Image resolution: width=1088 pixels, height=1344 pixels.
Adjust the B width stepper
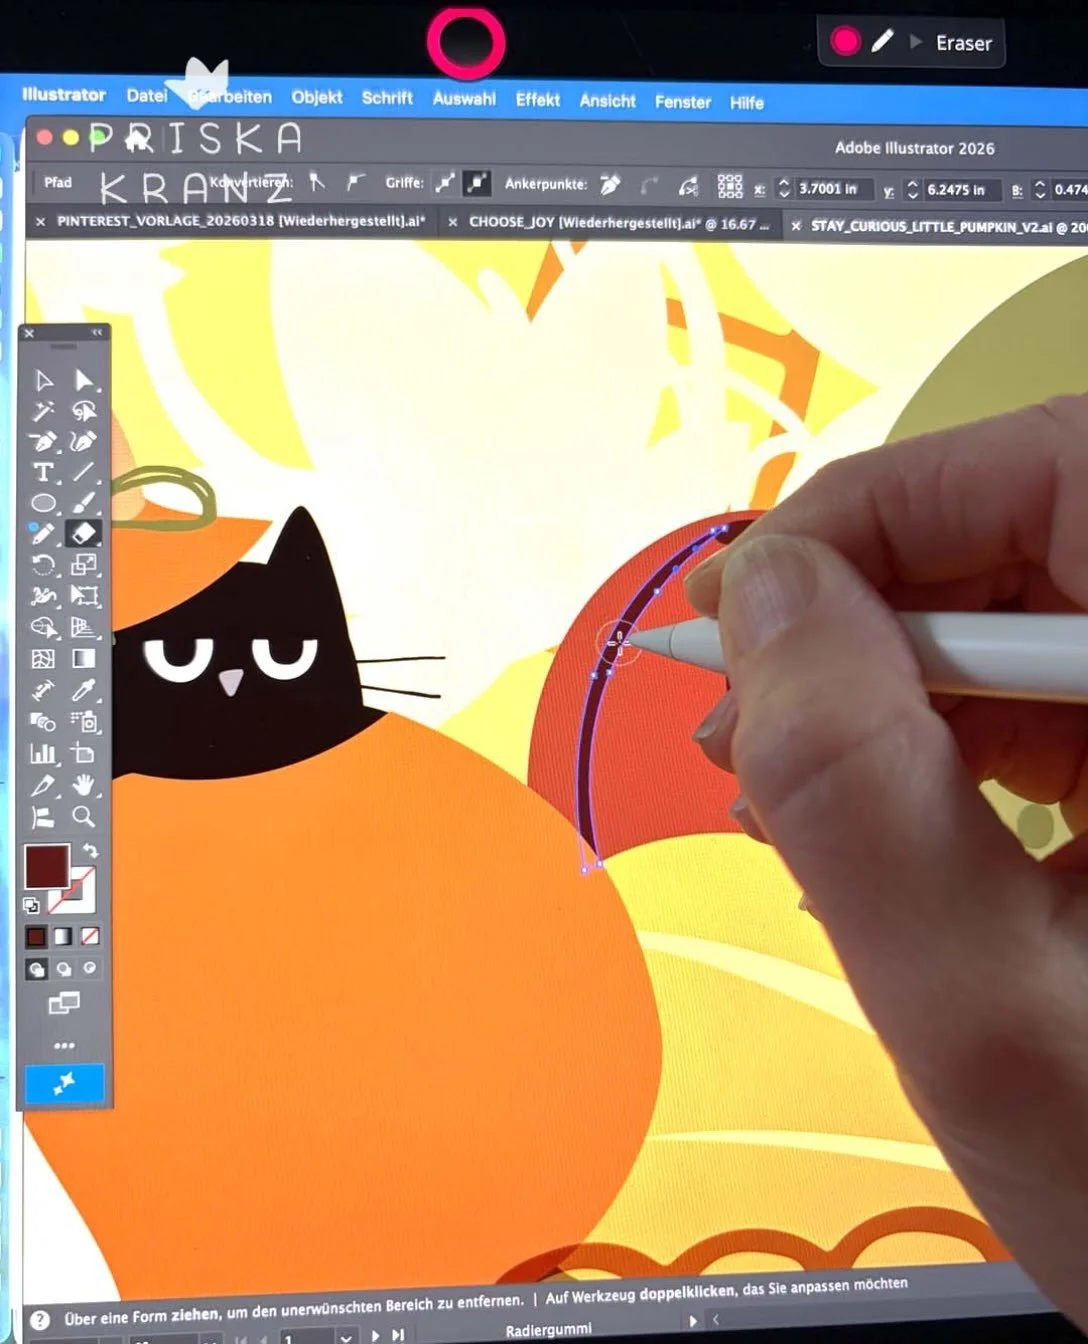coord(1040,189)
